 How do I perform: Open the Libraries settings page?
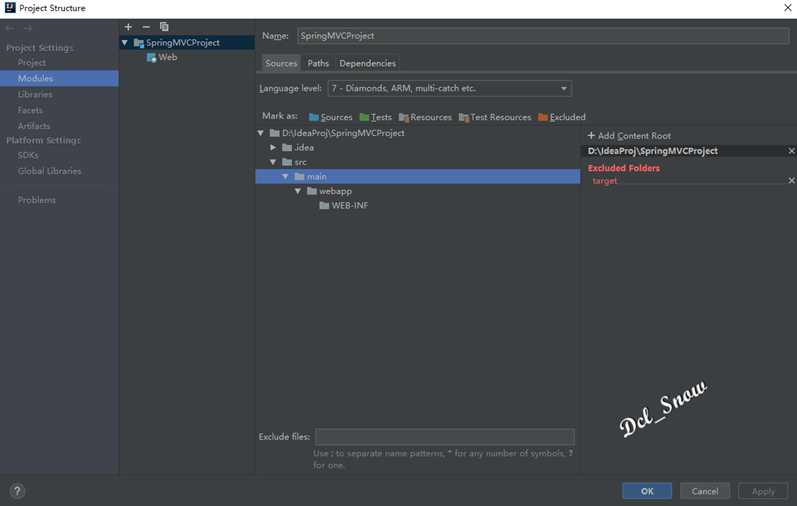[35, 94]
